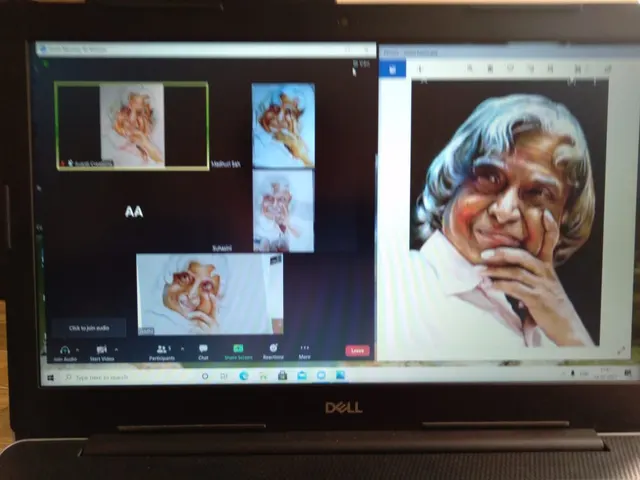
Task: Select Suhasini's video tile showing a painting
Action: point(283,211)
